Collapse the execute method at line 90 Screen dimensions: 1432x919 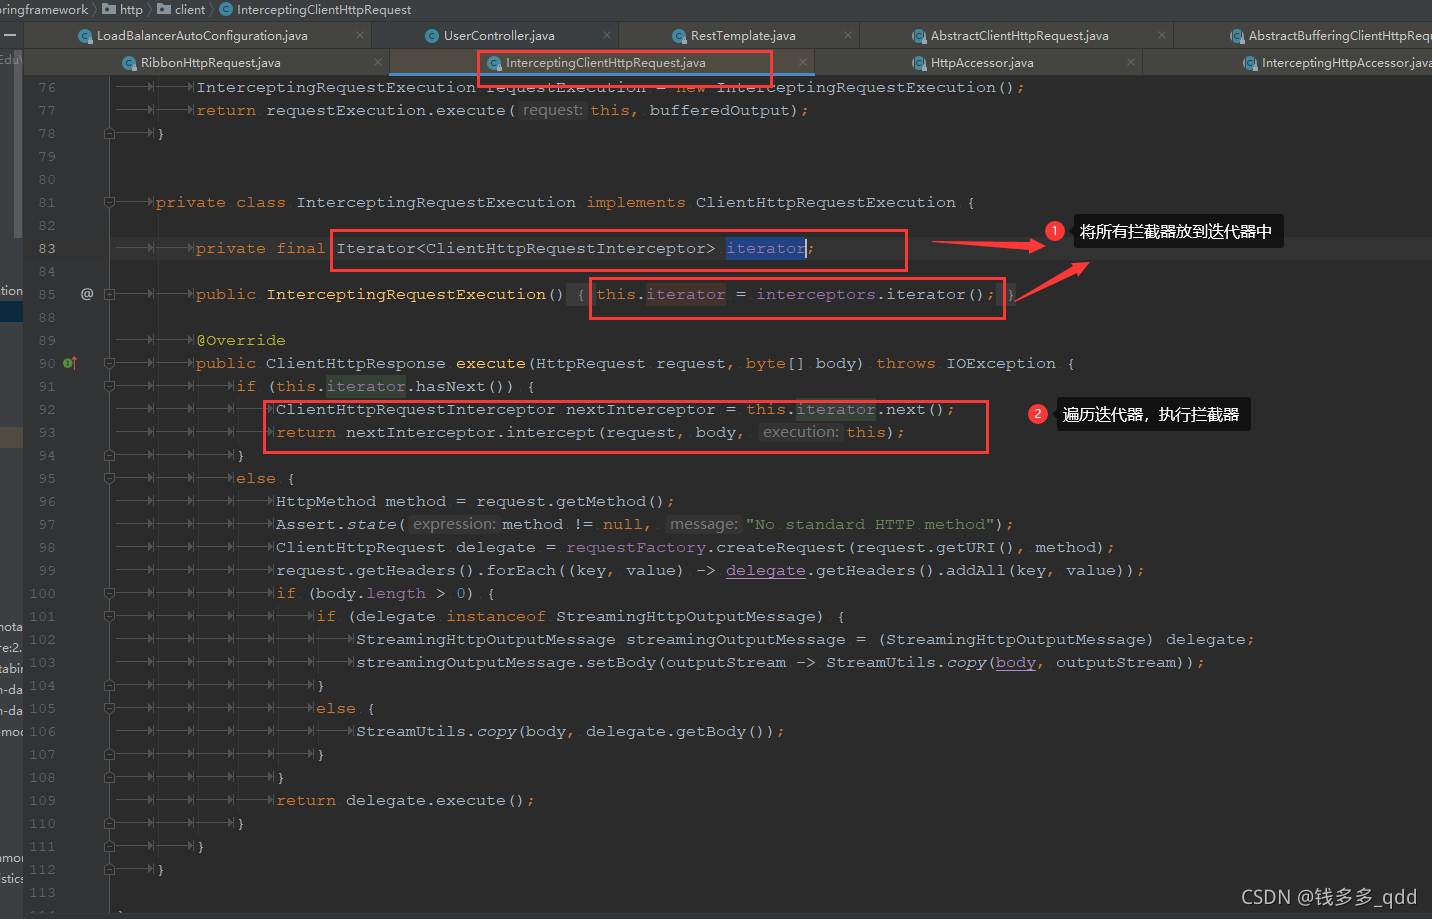pos(109,363)
